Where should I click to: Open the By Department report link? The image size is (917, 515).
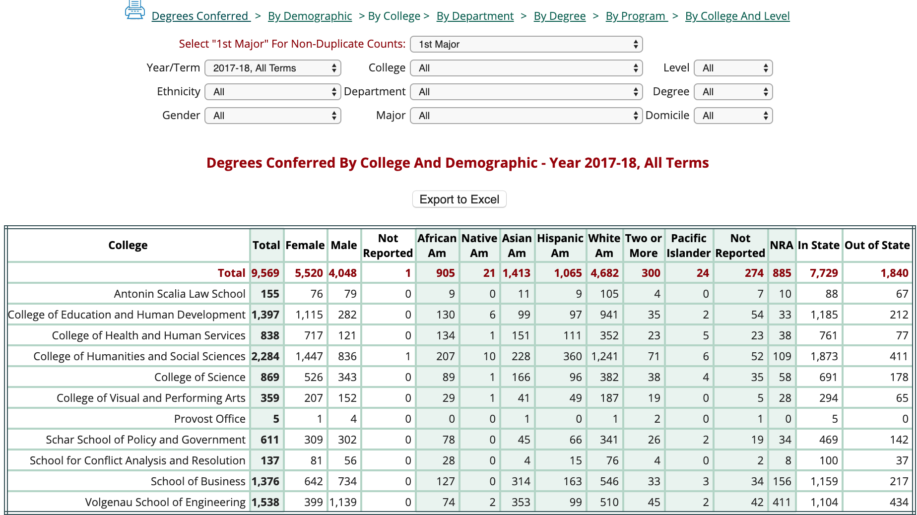475,16
